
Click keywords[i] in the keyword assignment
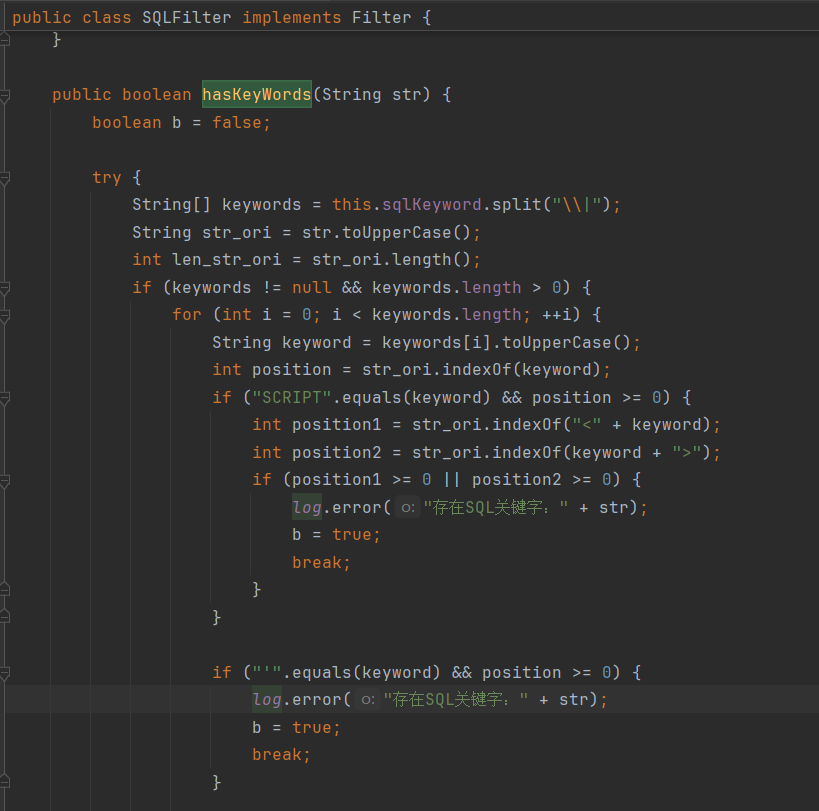tap(437, 343)
